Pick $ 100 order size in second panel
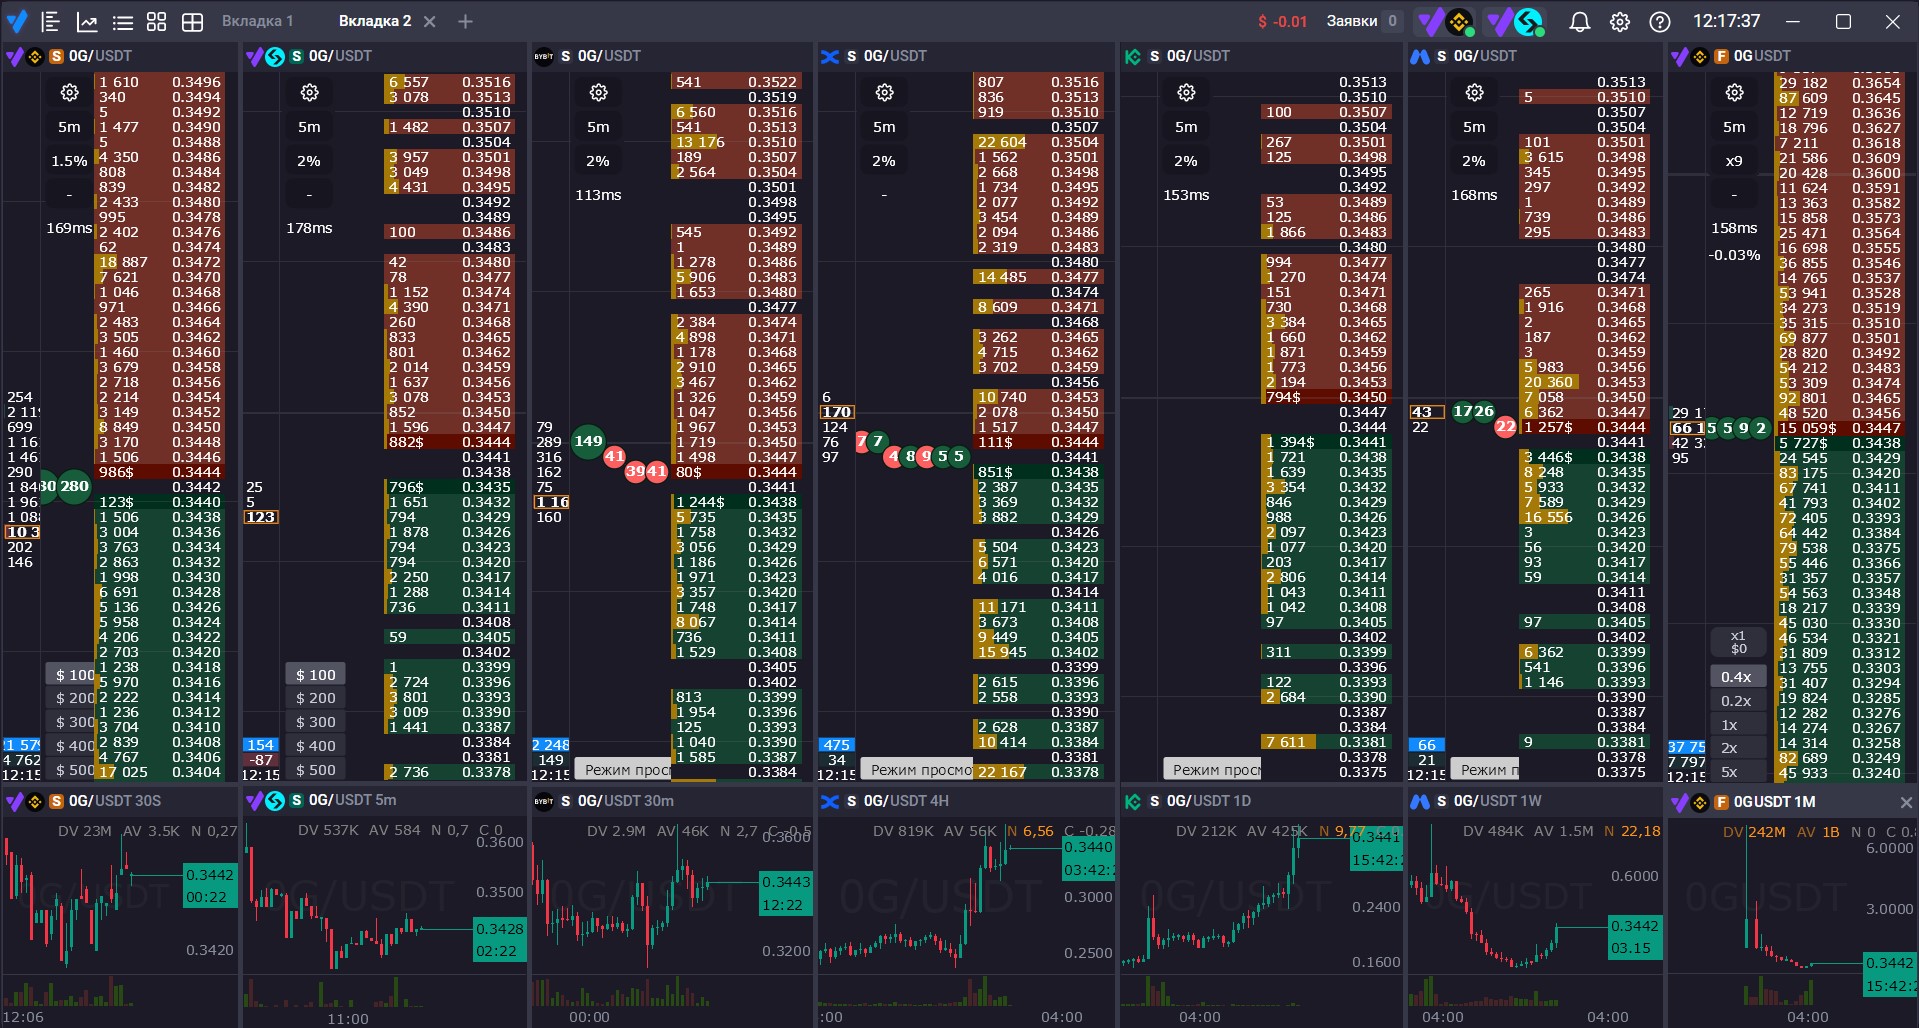 [316, 675]
